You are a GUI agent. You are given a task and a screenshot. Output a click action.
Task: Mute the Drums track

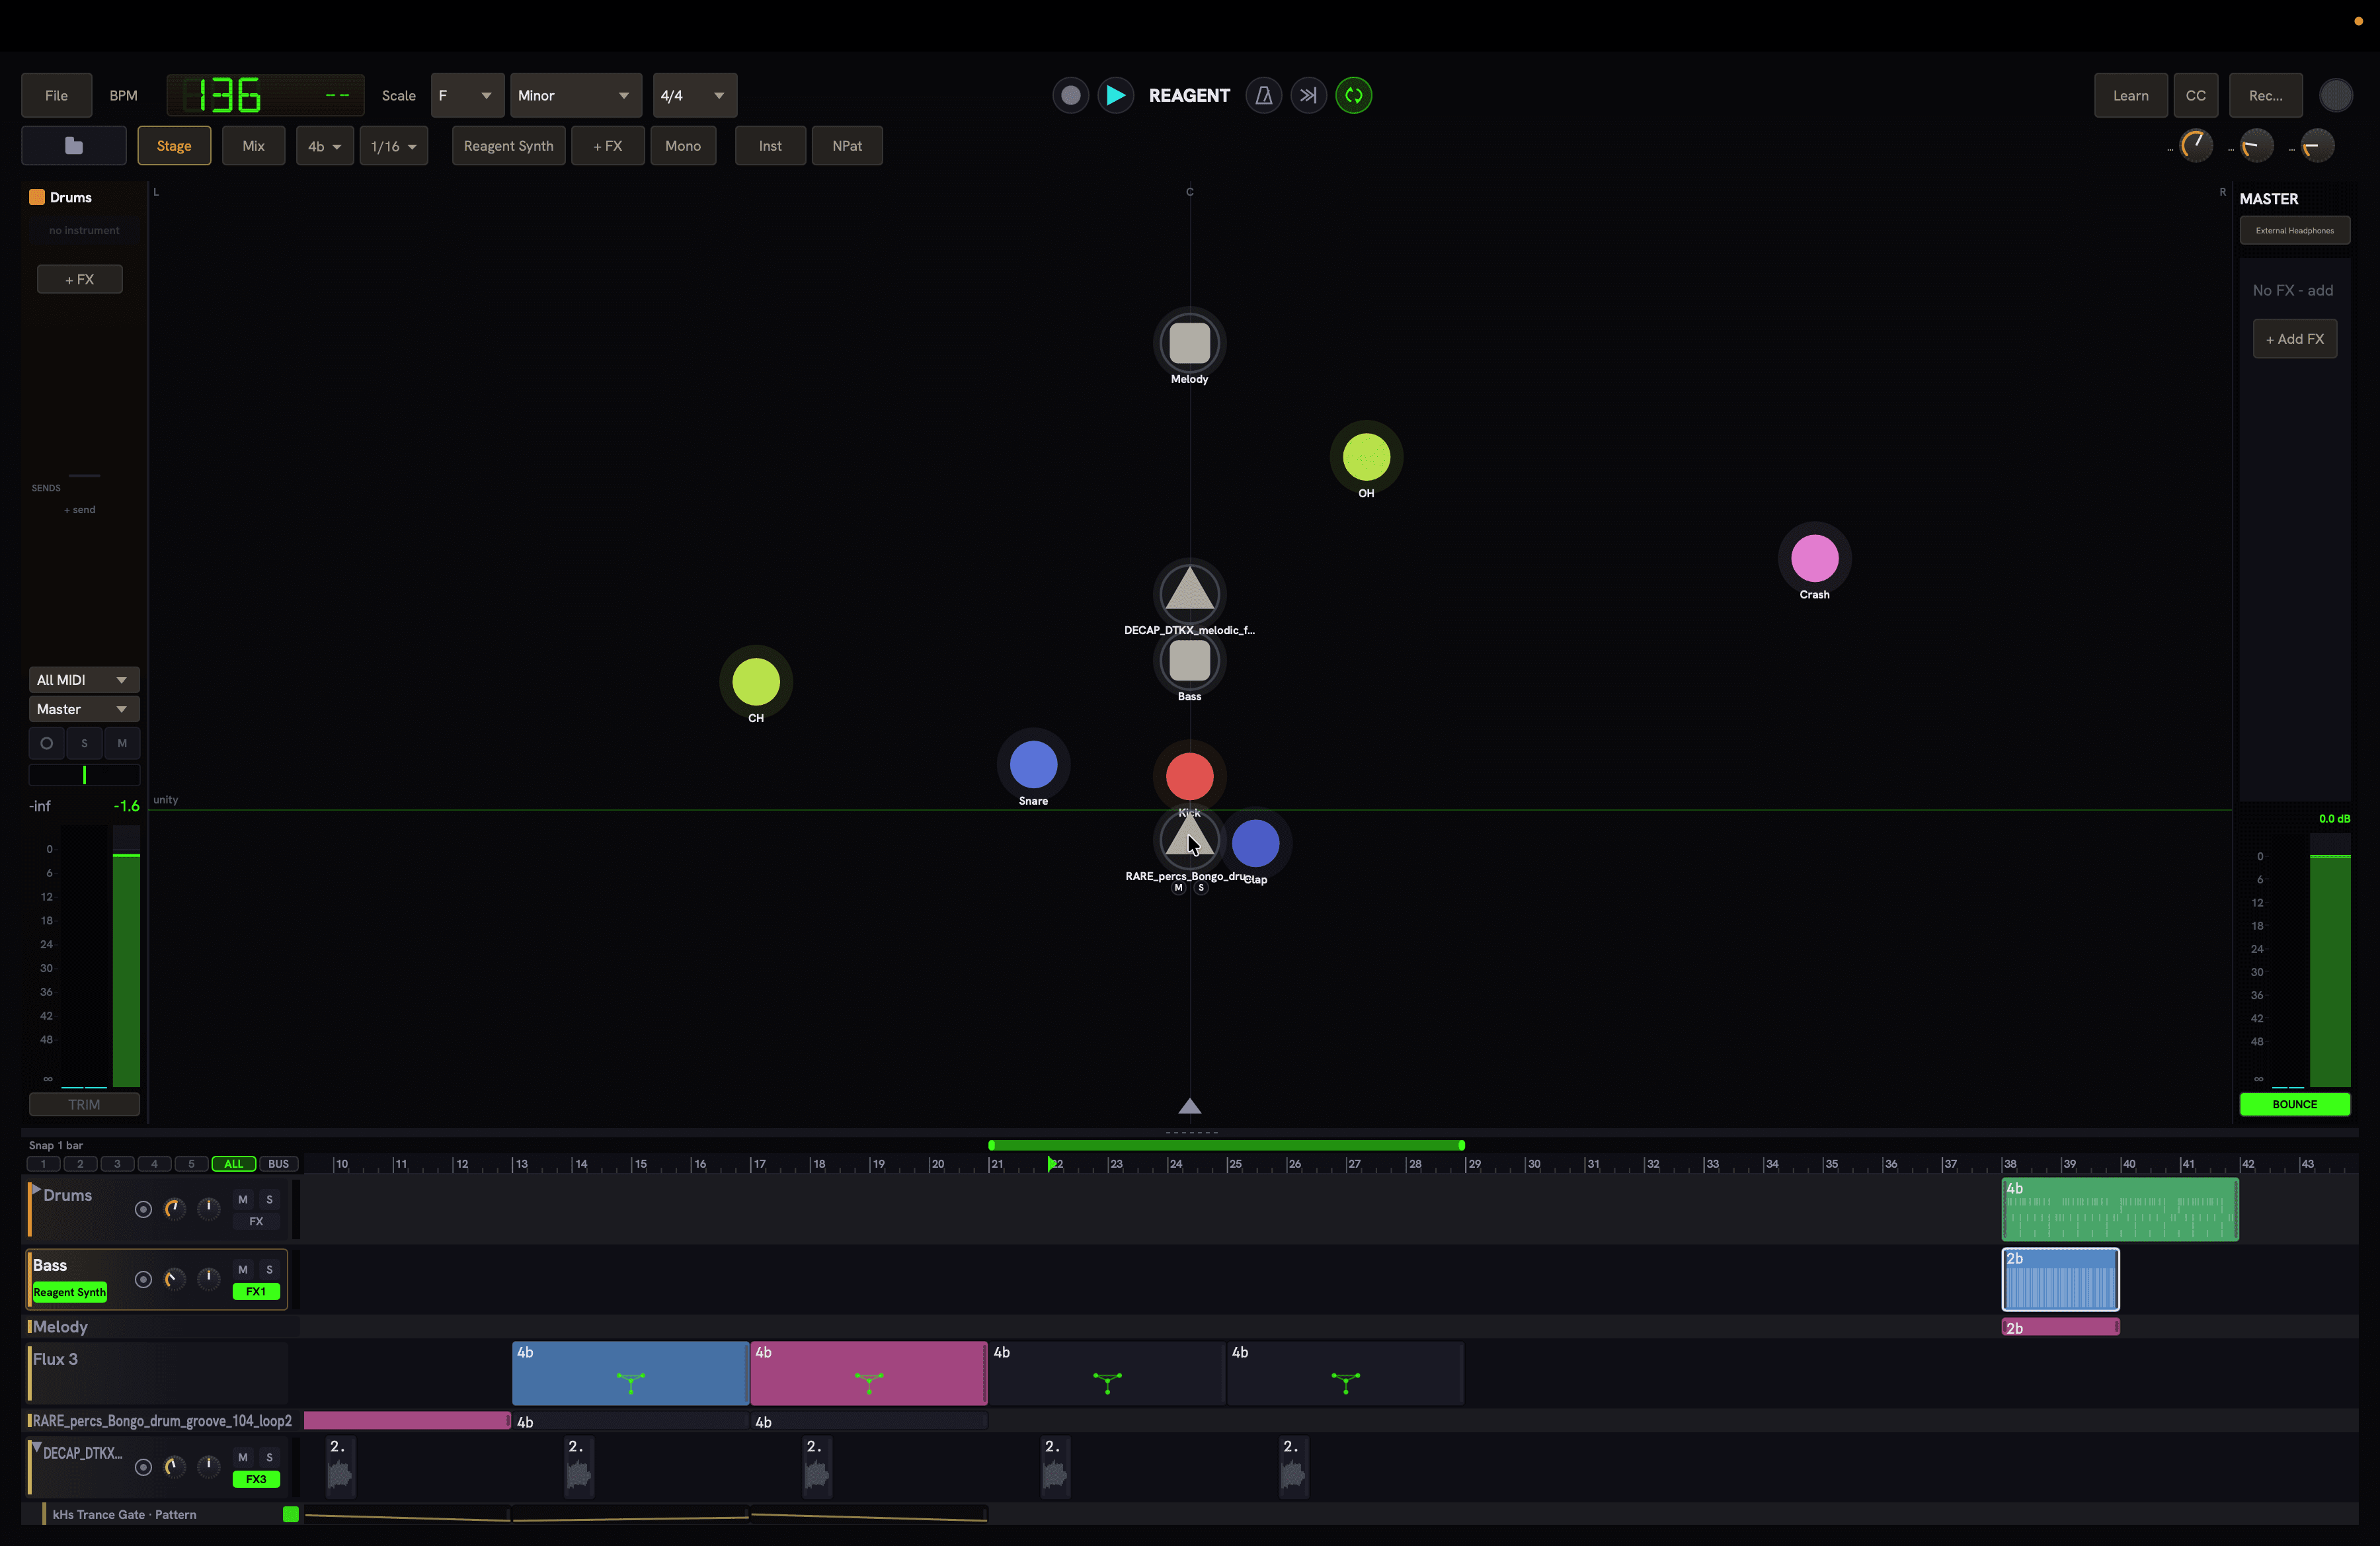tap(243, 1199)
